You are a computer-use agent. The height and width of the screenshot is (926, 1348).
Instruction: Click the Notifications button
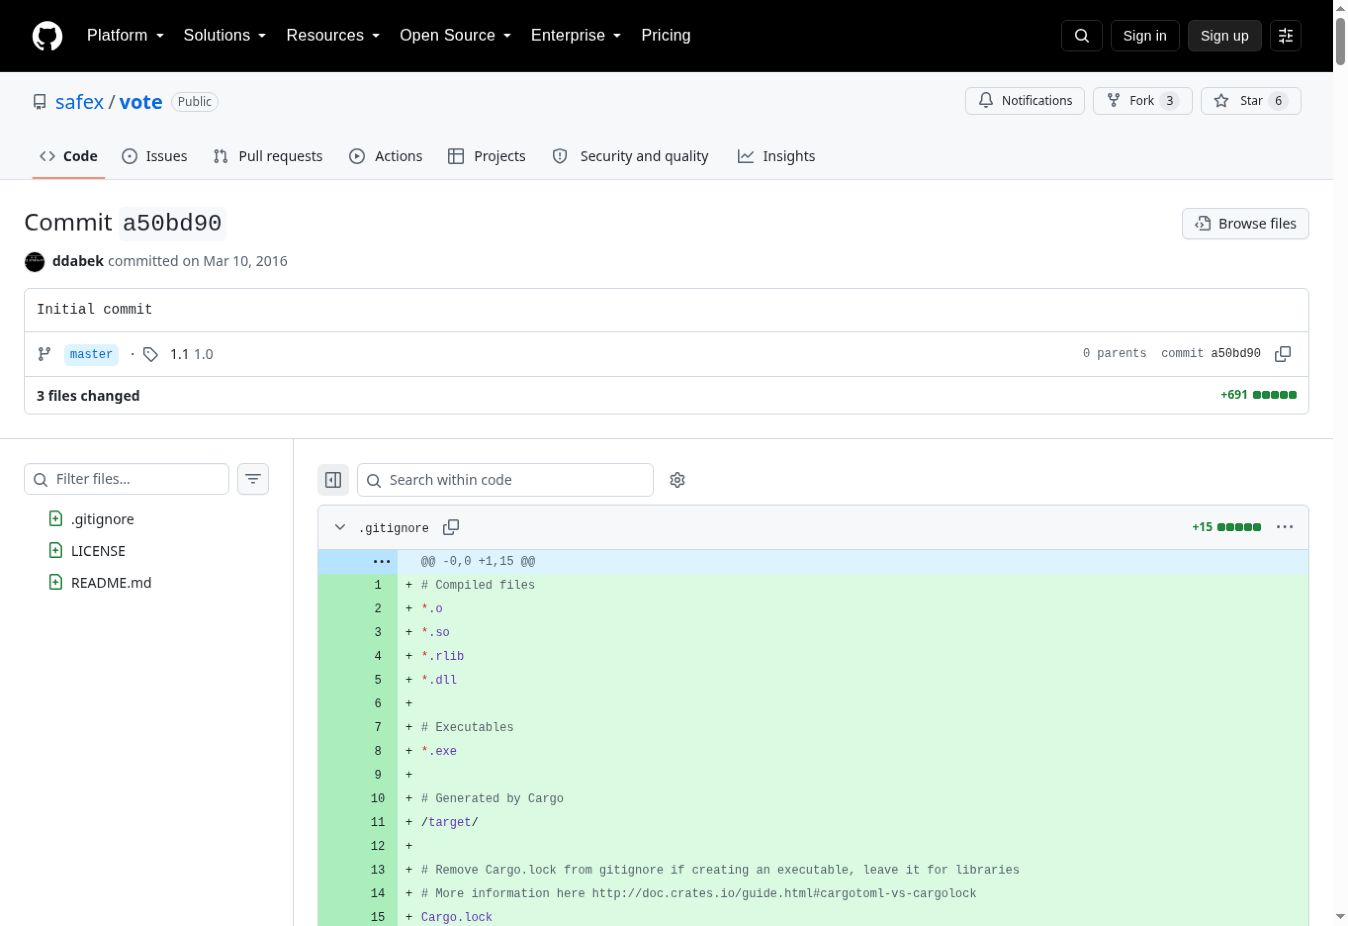pyautogui.click(x=1025, y=101)
